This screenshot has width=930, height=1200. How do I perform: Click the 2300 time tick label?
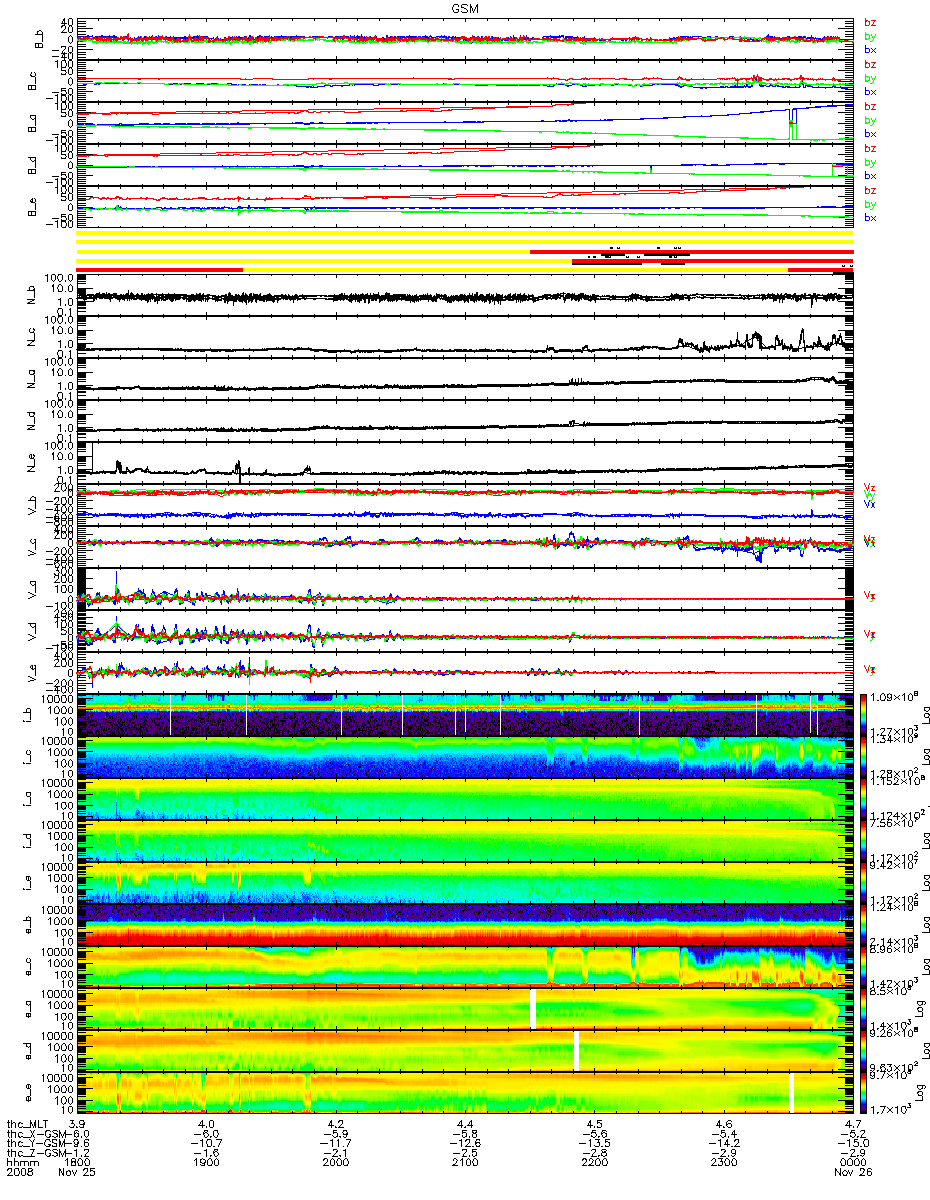723,1162
